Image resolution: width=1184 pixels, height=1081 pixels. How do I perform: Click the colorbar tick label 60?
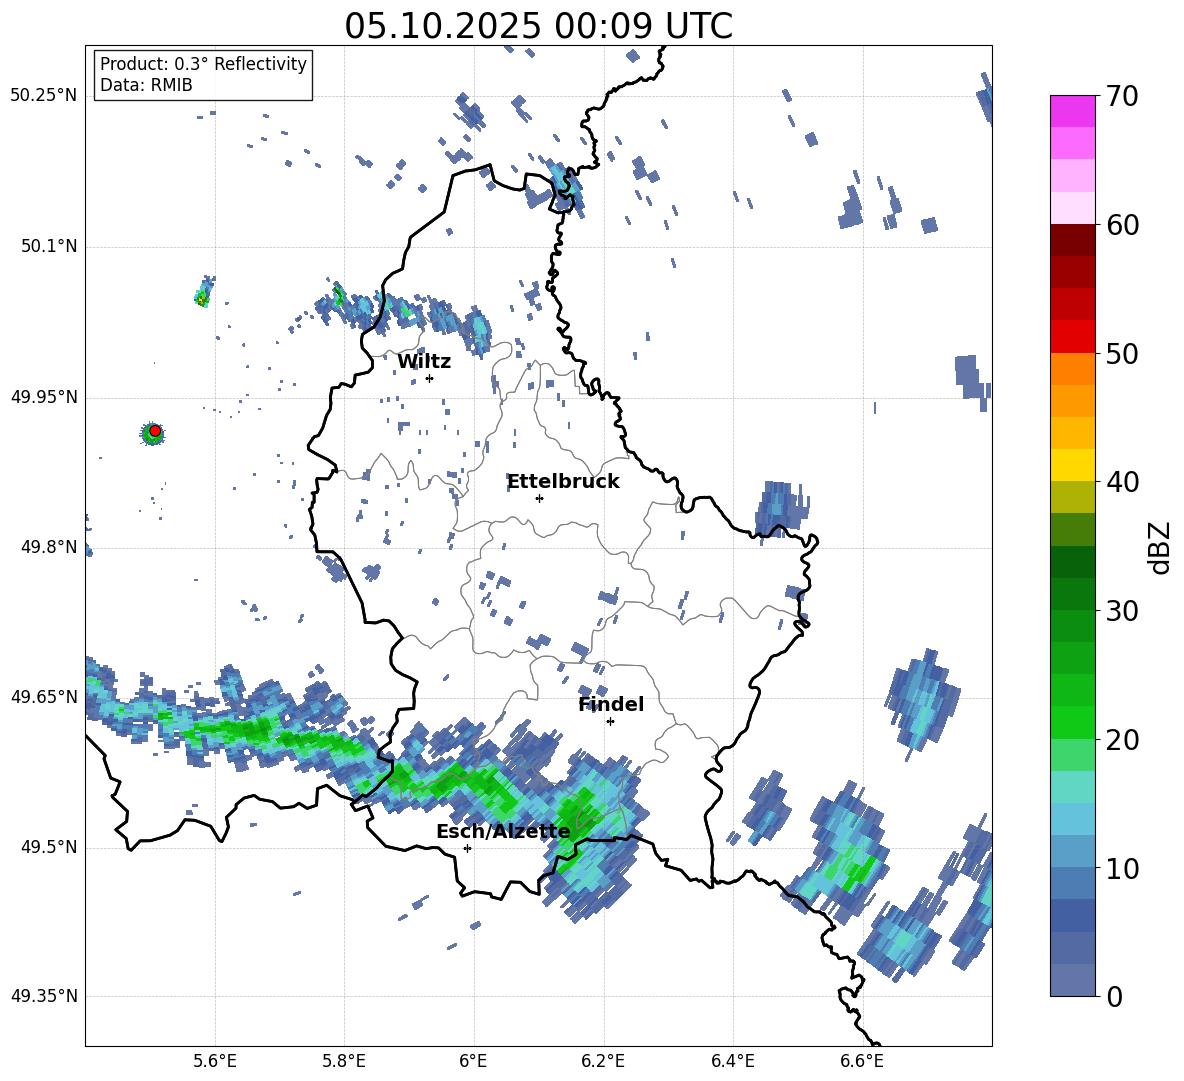point(1121,225)
